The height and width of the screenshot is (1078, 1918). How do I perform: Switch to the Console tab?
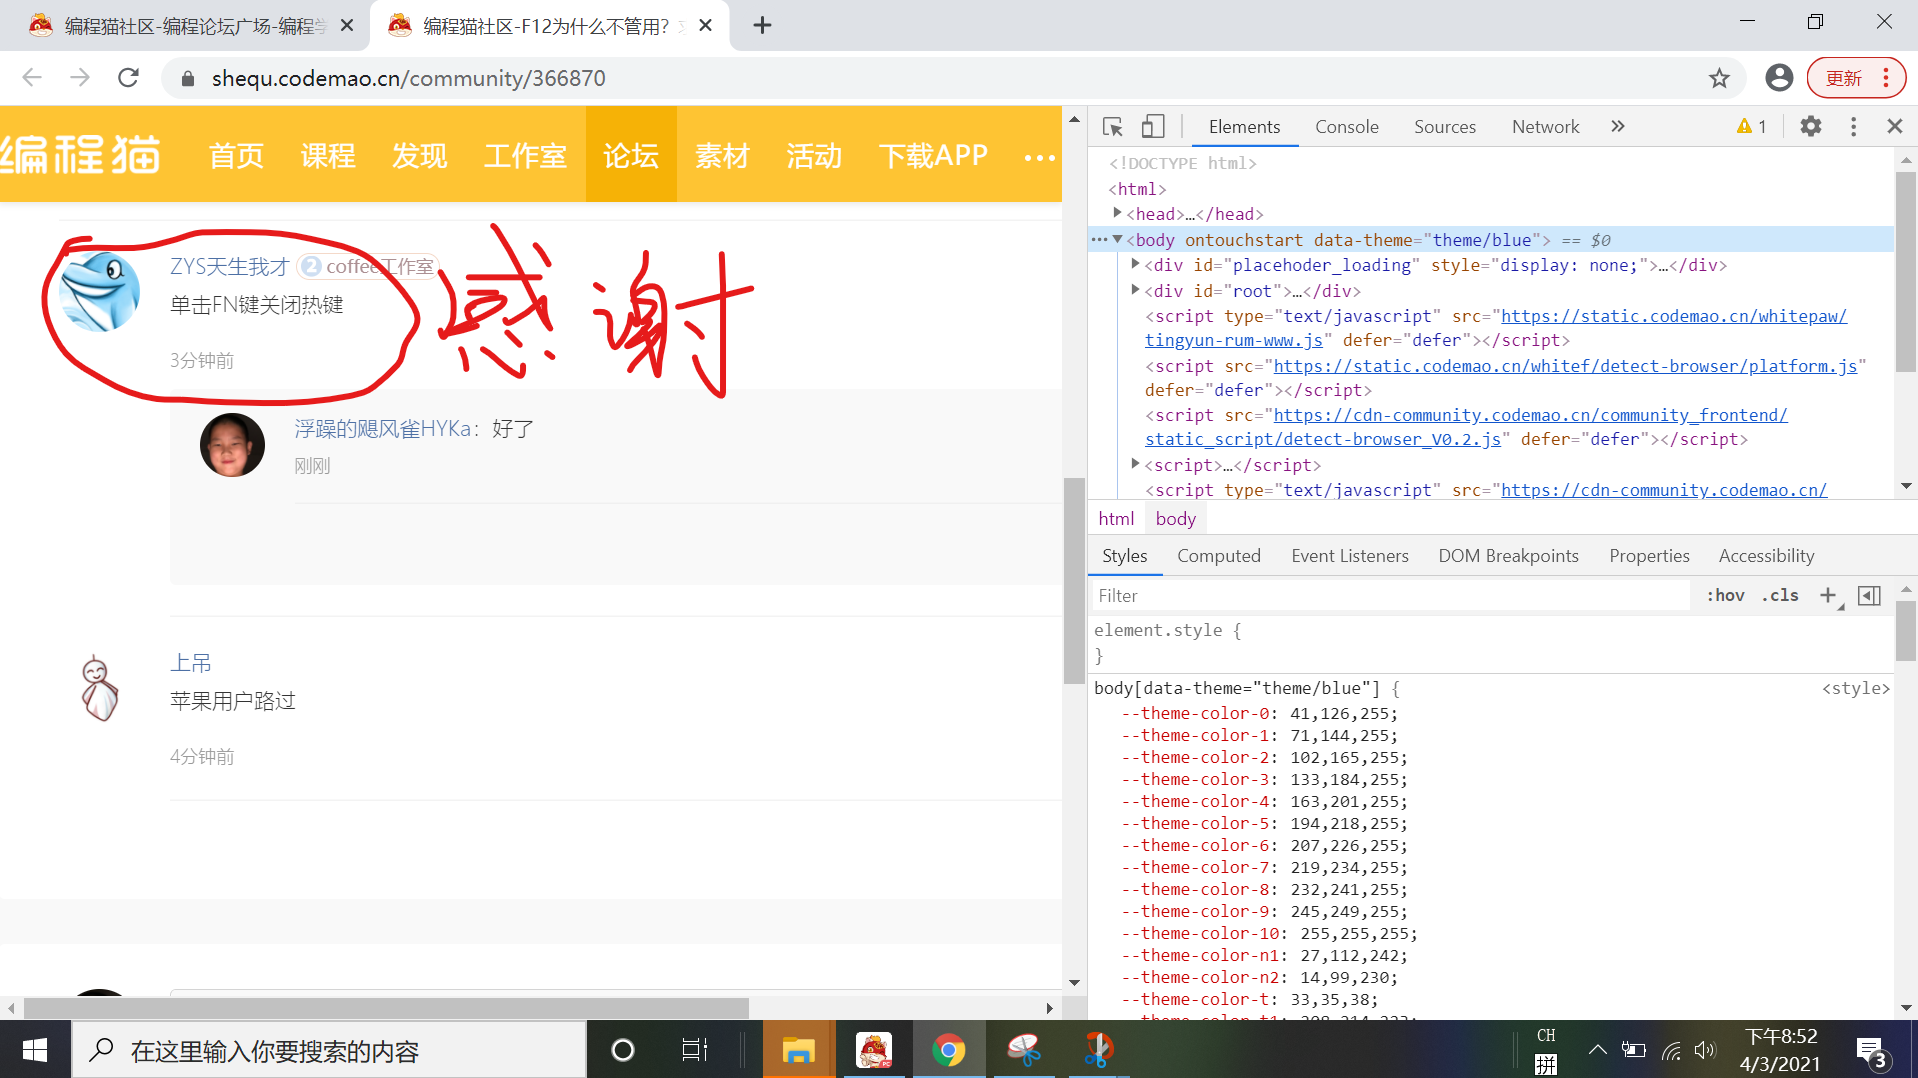pos(1346,127)
